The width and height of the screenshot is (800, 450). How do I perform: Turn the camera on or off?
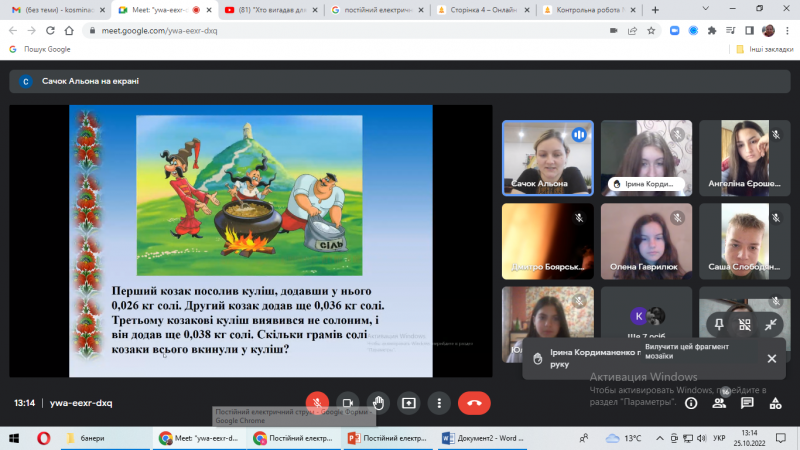pos(347,403)
